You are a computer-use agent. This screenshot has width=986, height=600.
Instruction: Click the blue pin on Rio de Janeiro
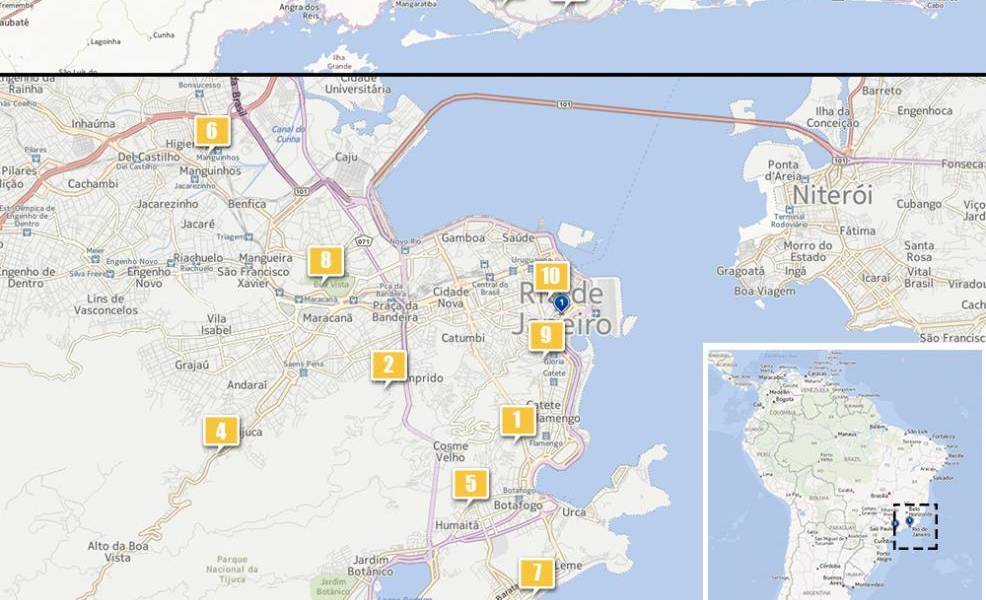(x=562, y=302)
